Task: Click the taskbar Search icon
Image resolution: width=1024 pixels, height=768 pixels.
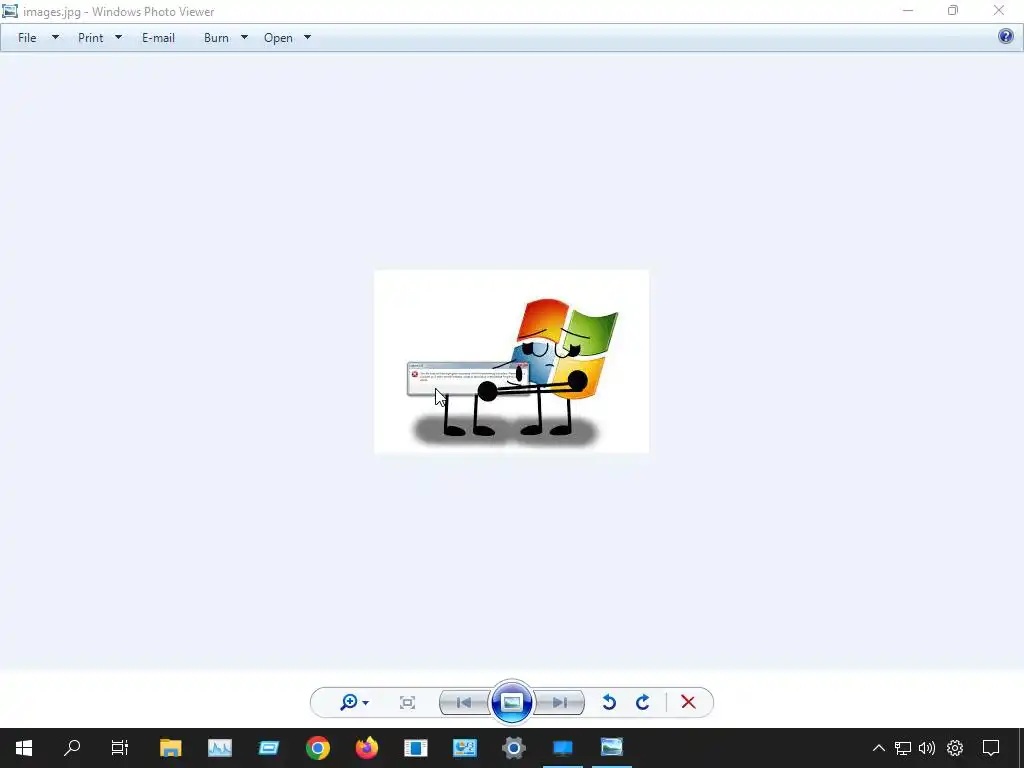Action: (72, 748)
